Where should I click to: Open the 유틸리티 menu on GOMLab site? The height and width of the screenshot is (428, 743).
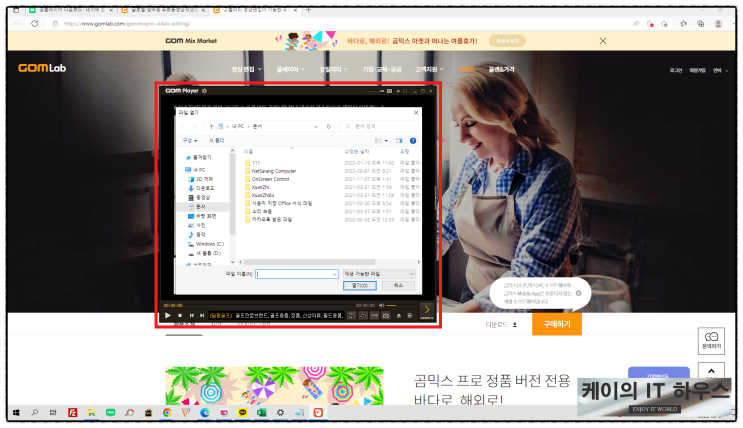(x=334, y=70)
